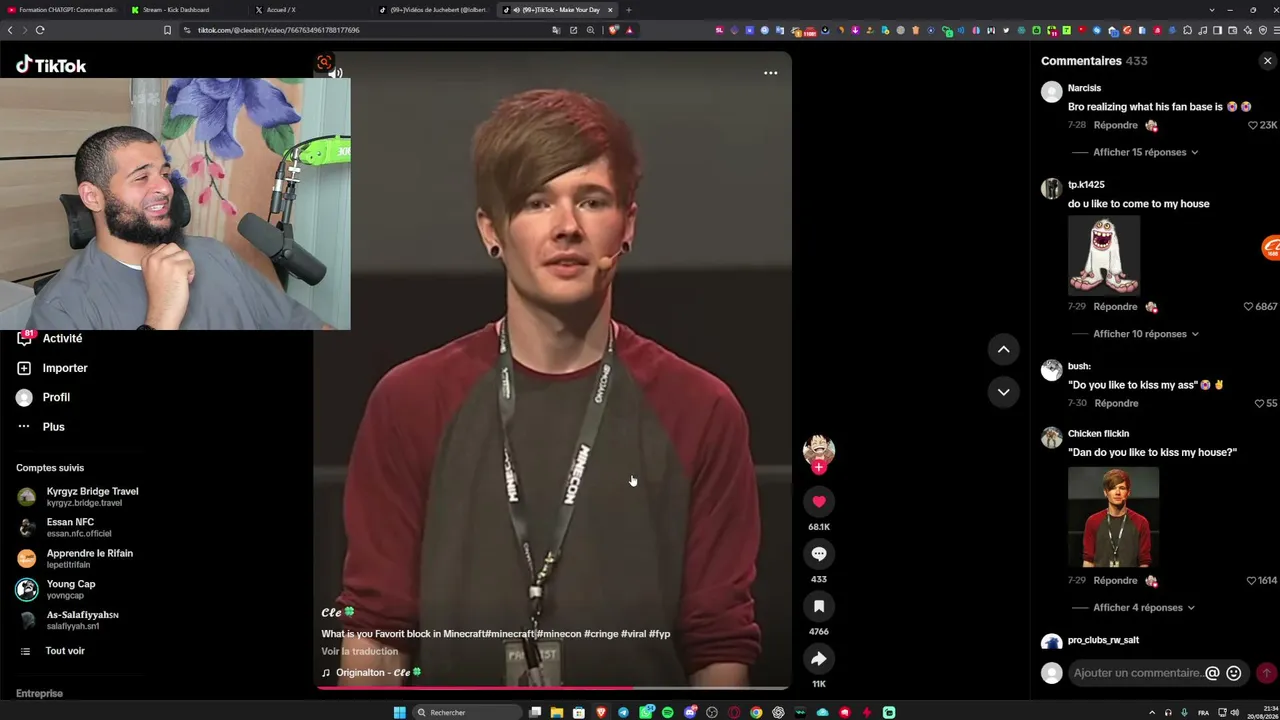Image resolution: width=1280 pixels, height=720 pixels.
Task: Open Narcisis profile avatar
Action: (1051, 92)
